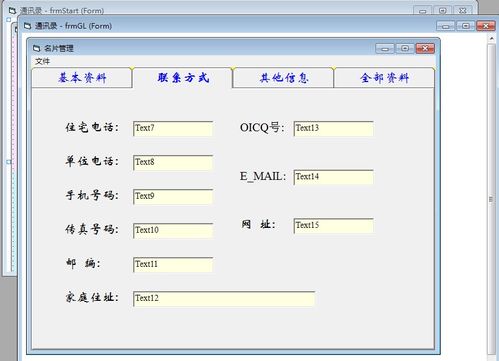This screenshot has width=499, height=361.
Task: Maximize the frmGL designer window
Action: click(466, 26)
